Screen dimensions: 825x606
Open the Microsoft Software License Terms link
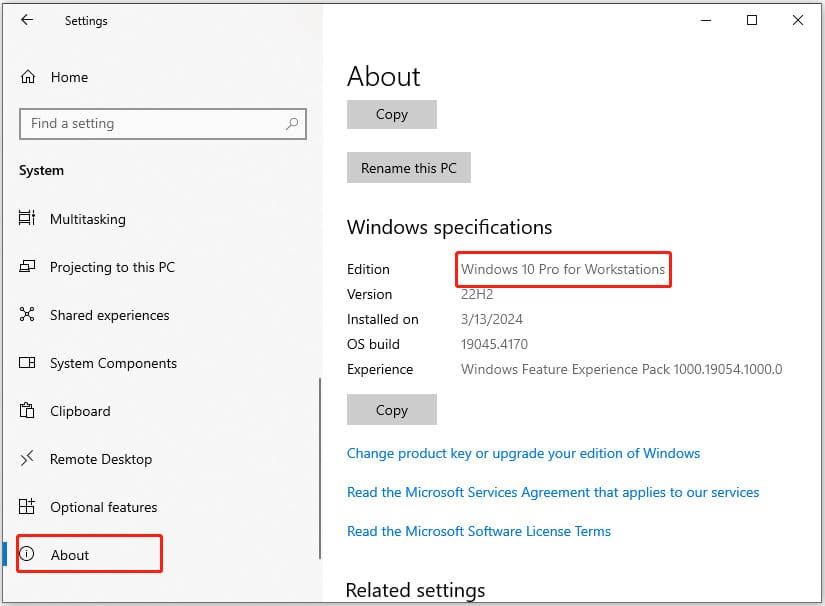pyautogui.click(x=478, y=531)
